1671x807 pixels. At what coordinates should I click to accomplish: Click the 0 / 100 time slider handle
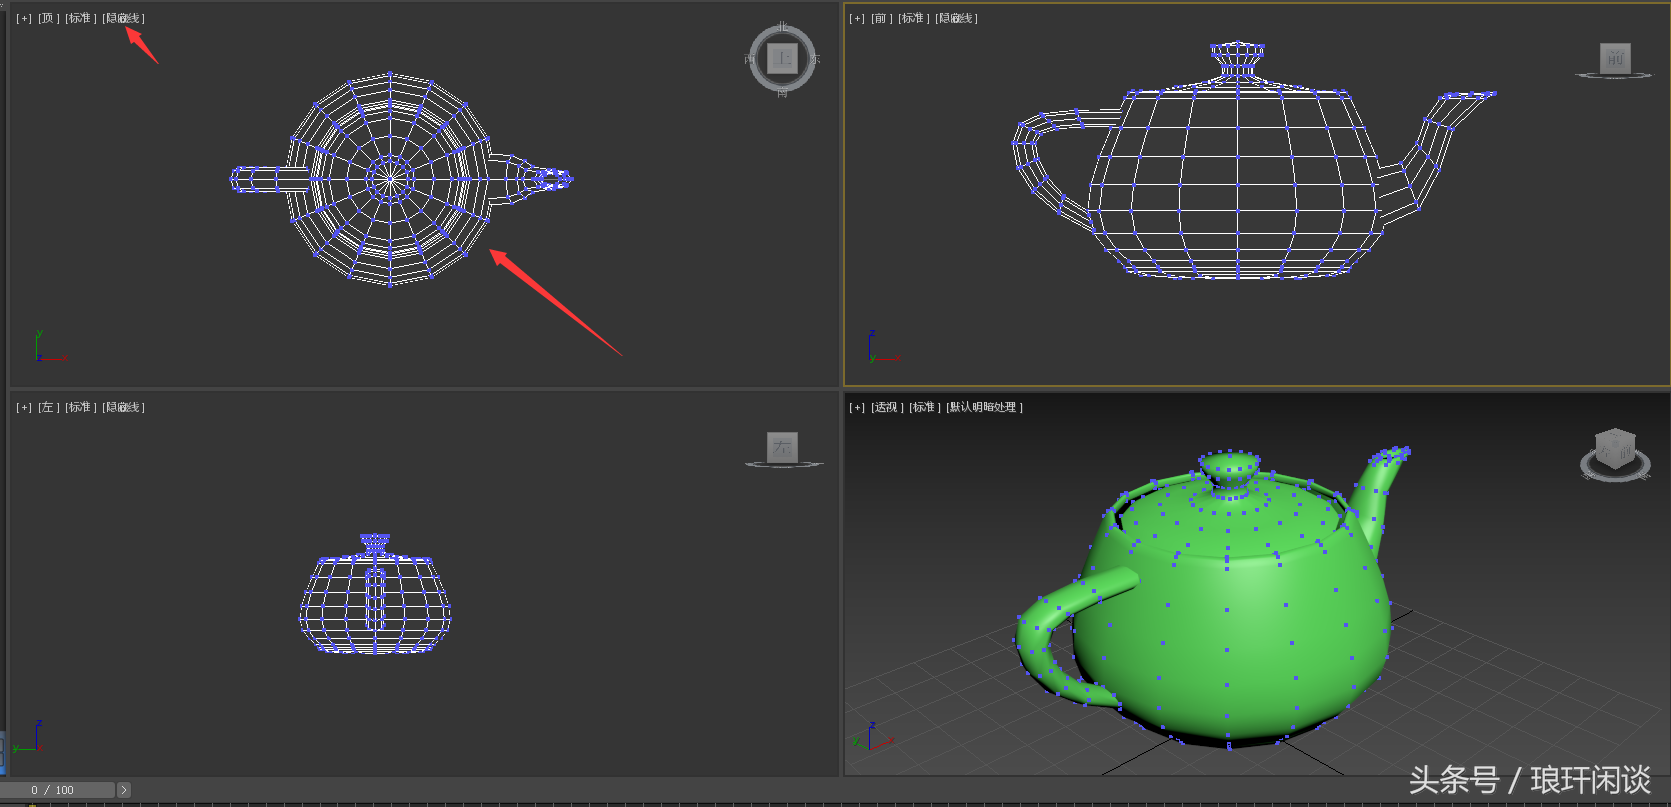pyautogui.click(x=57, y=790)
